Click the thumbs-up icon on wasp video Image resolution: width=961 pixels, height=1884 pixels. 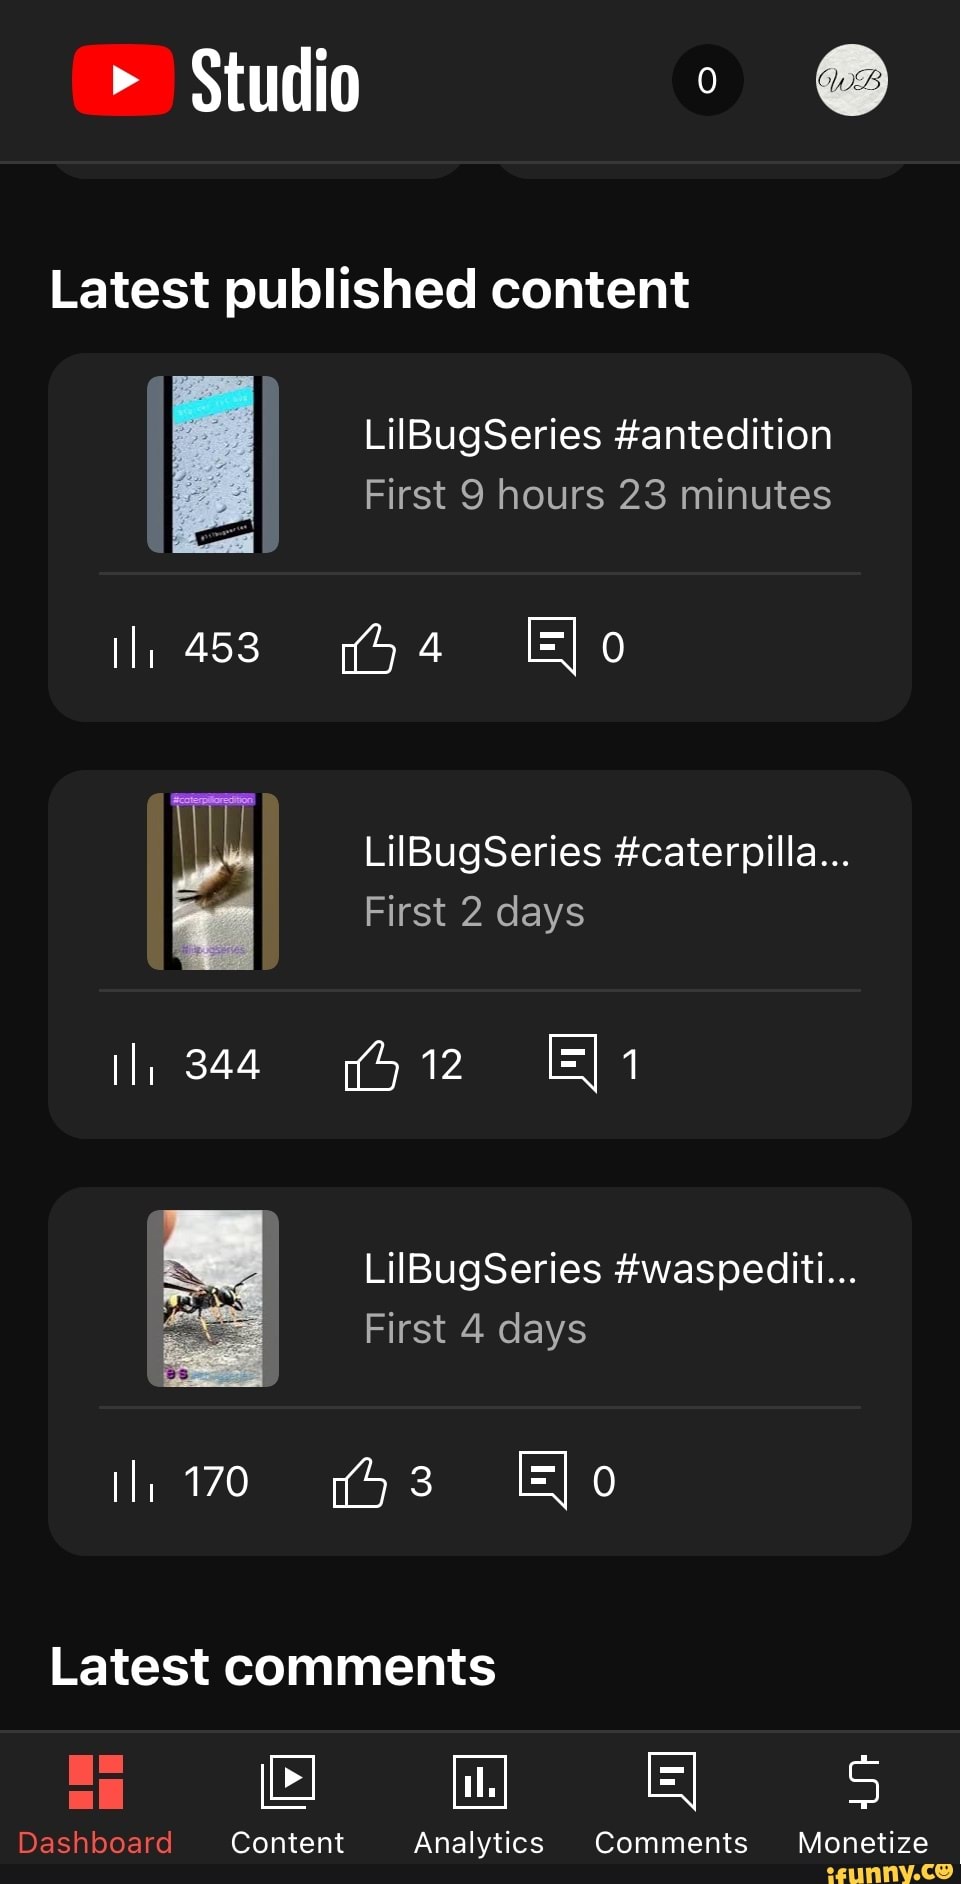click(360, 1482)
